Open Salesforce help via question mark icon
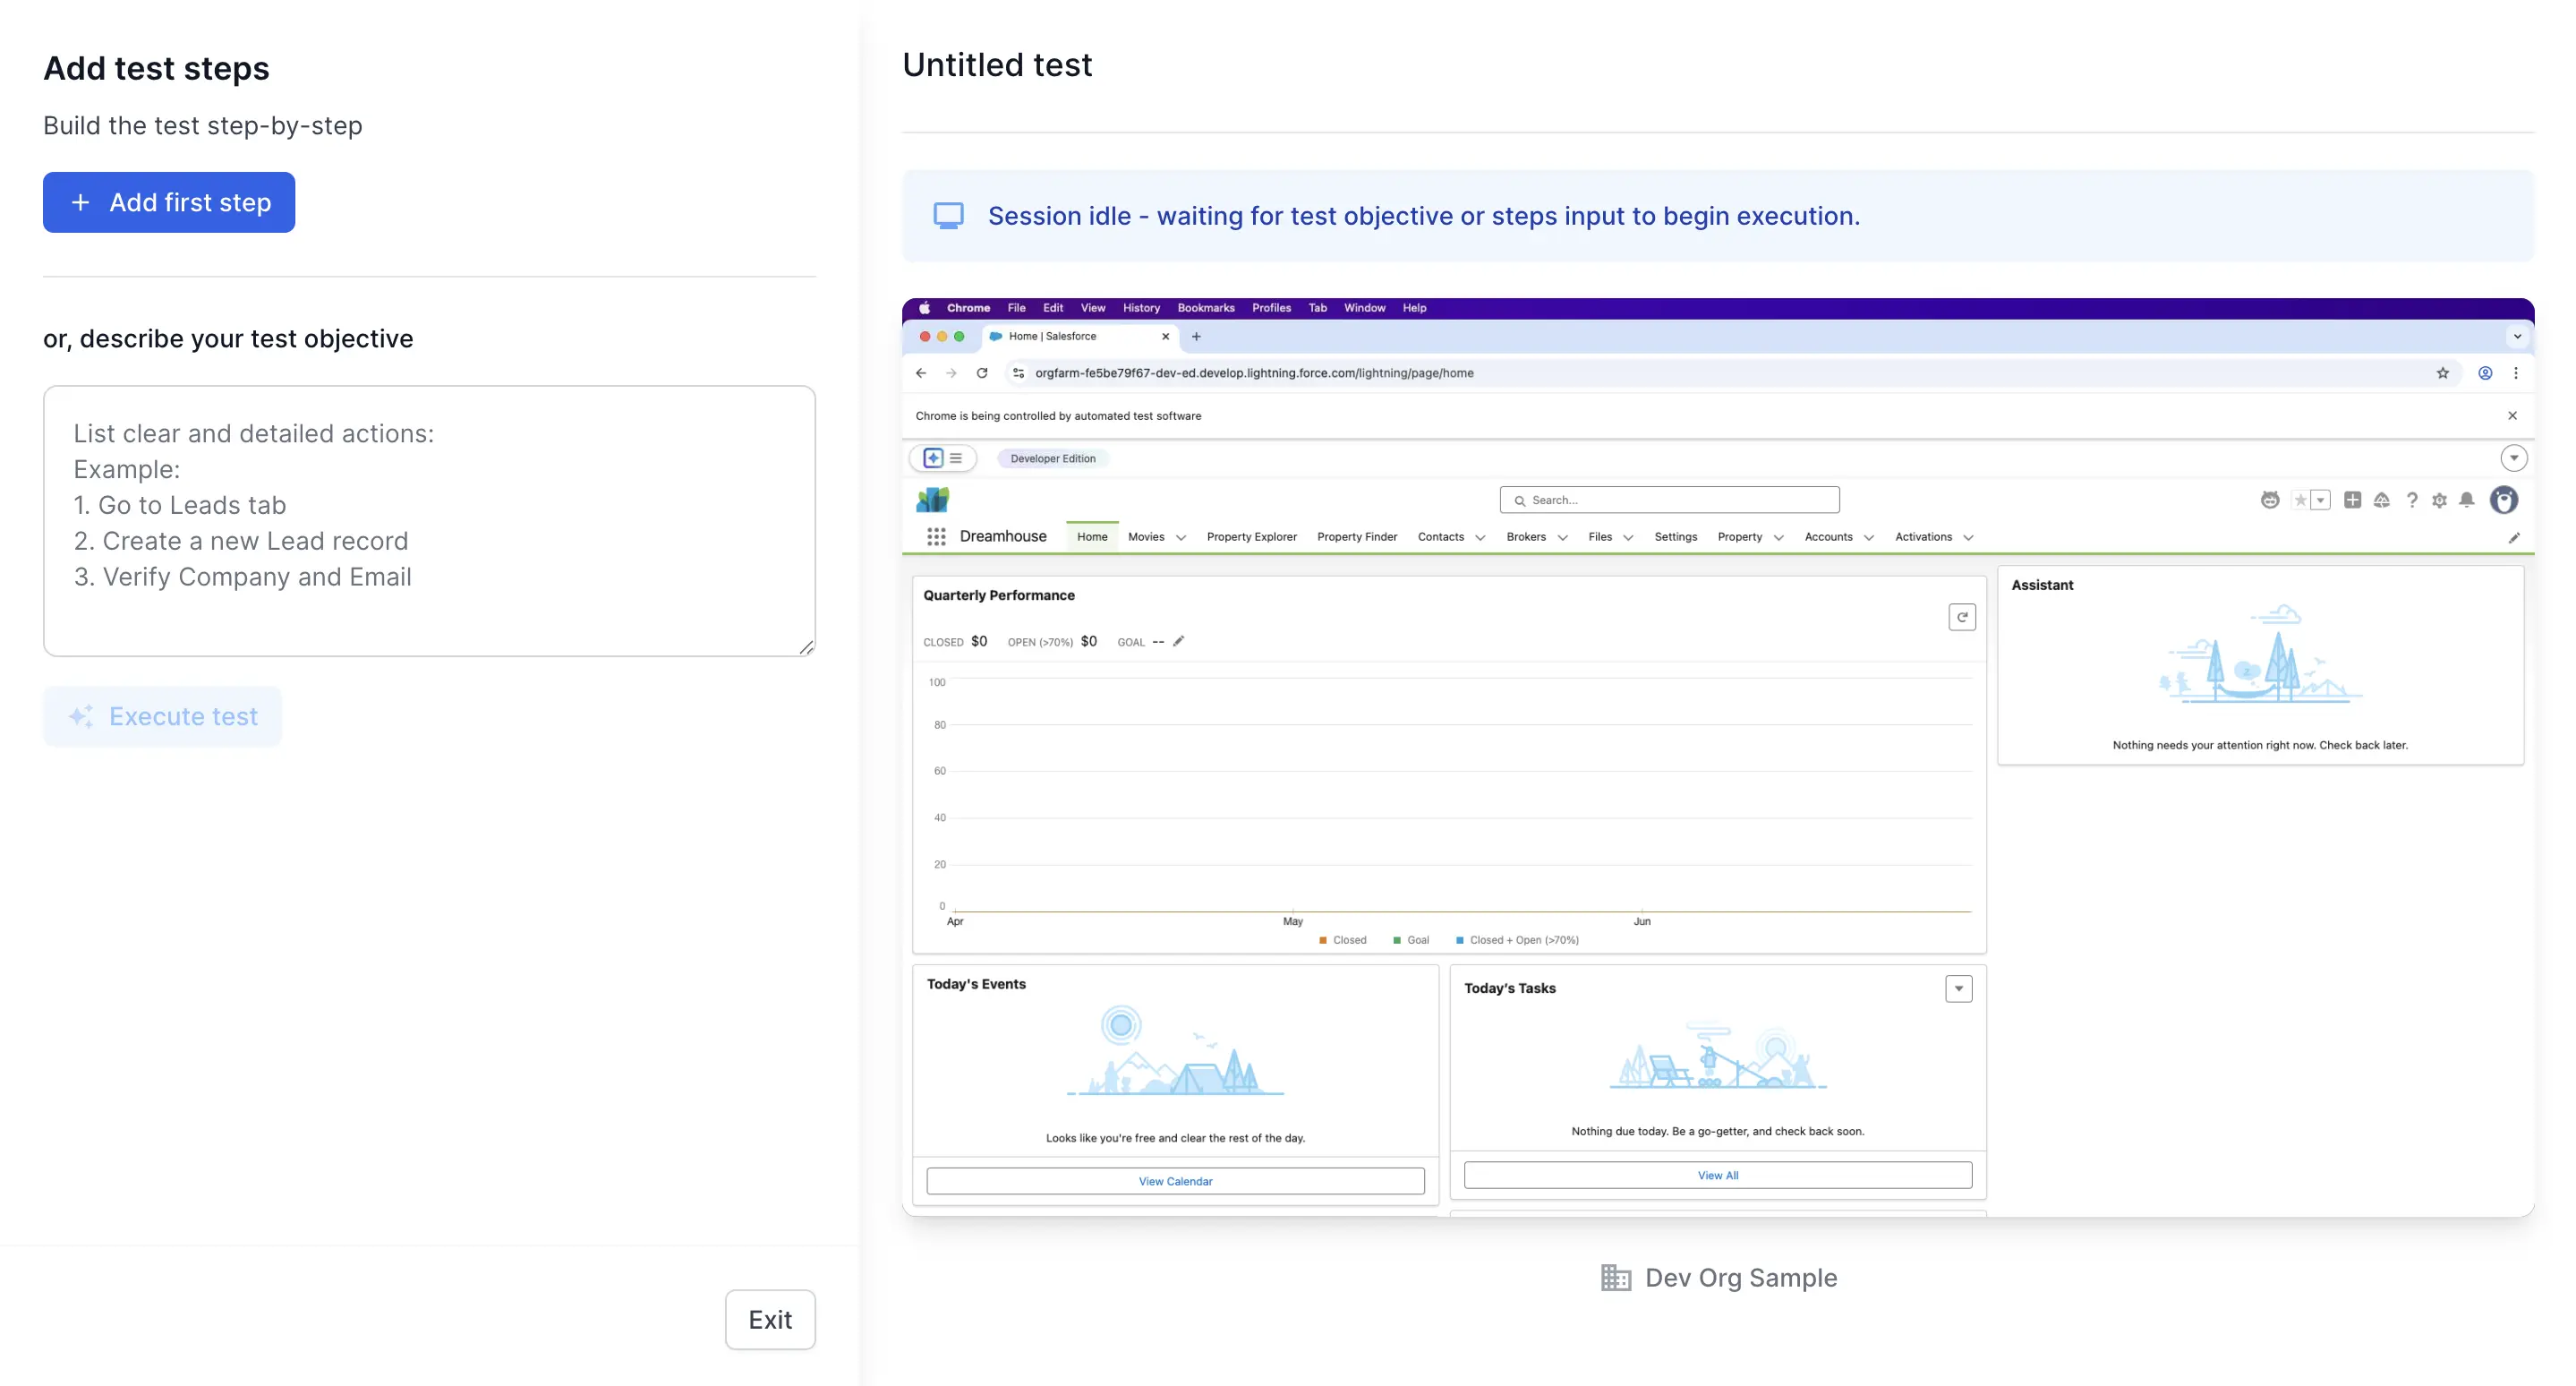The image size is (2576, 1386). click(x=2413, y=500)
